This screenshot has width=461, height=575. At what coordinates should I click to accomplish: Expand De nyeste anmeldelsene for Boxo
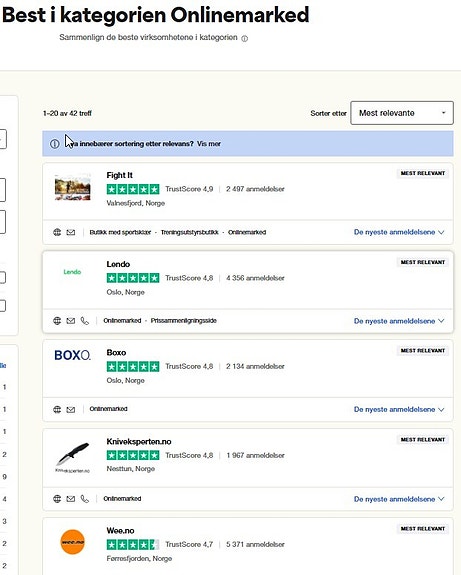pos(399,409)
